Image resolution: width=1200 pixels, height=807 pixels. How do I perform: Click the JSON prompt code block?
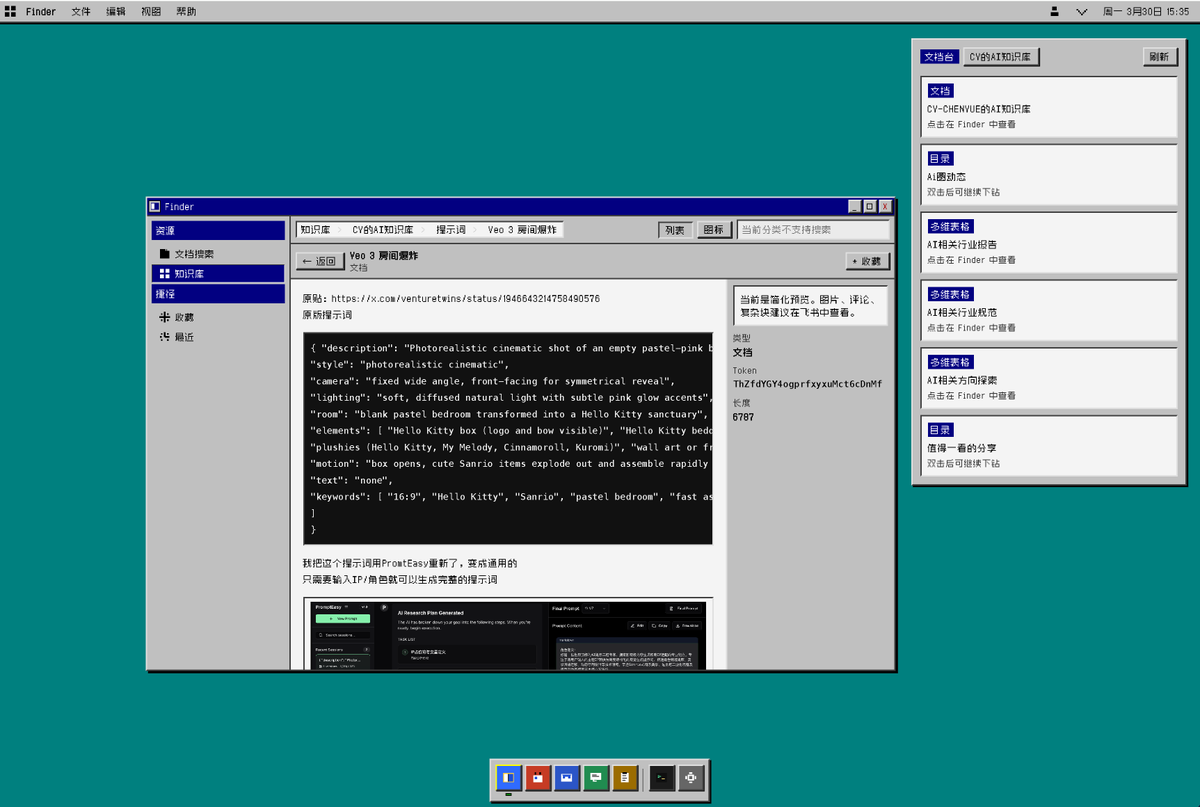508,438
